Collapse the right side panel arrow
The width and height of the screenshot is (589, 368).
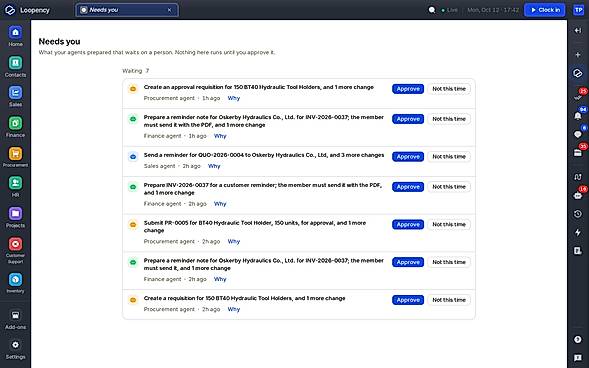click(x=578, y=30)
